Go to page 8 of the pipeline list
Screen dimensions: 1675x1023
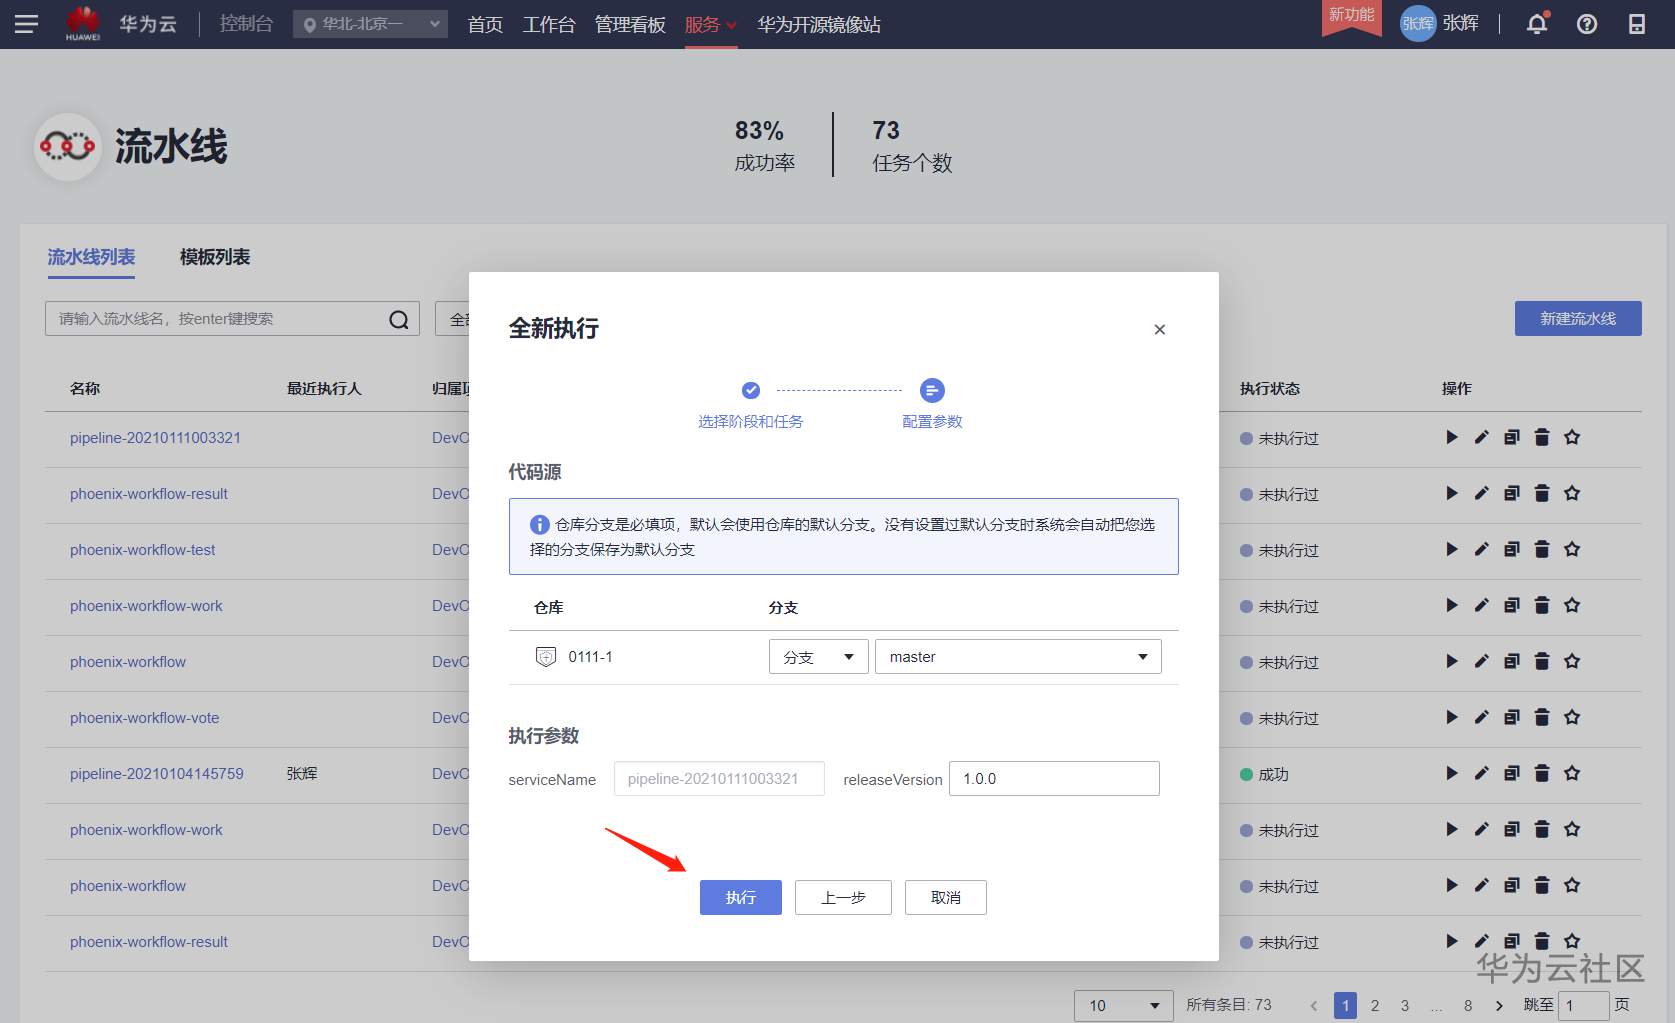tap(1468, 1005)
